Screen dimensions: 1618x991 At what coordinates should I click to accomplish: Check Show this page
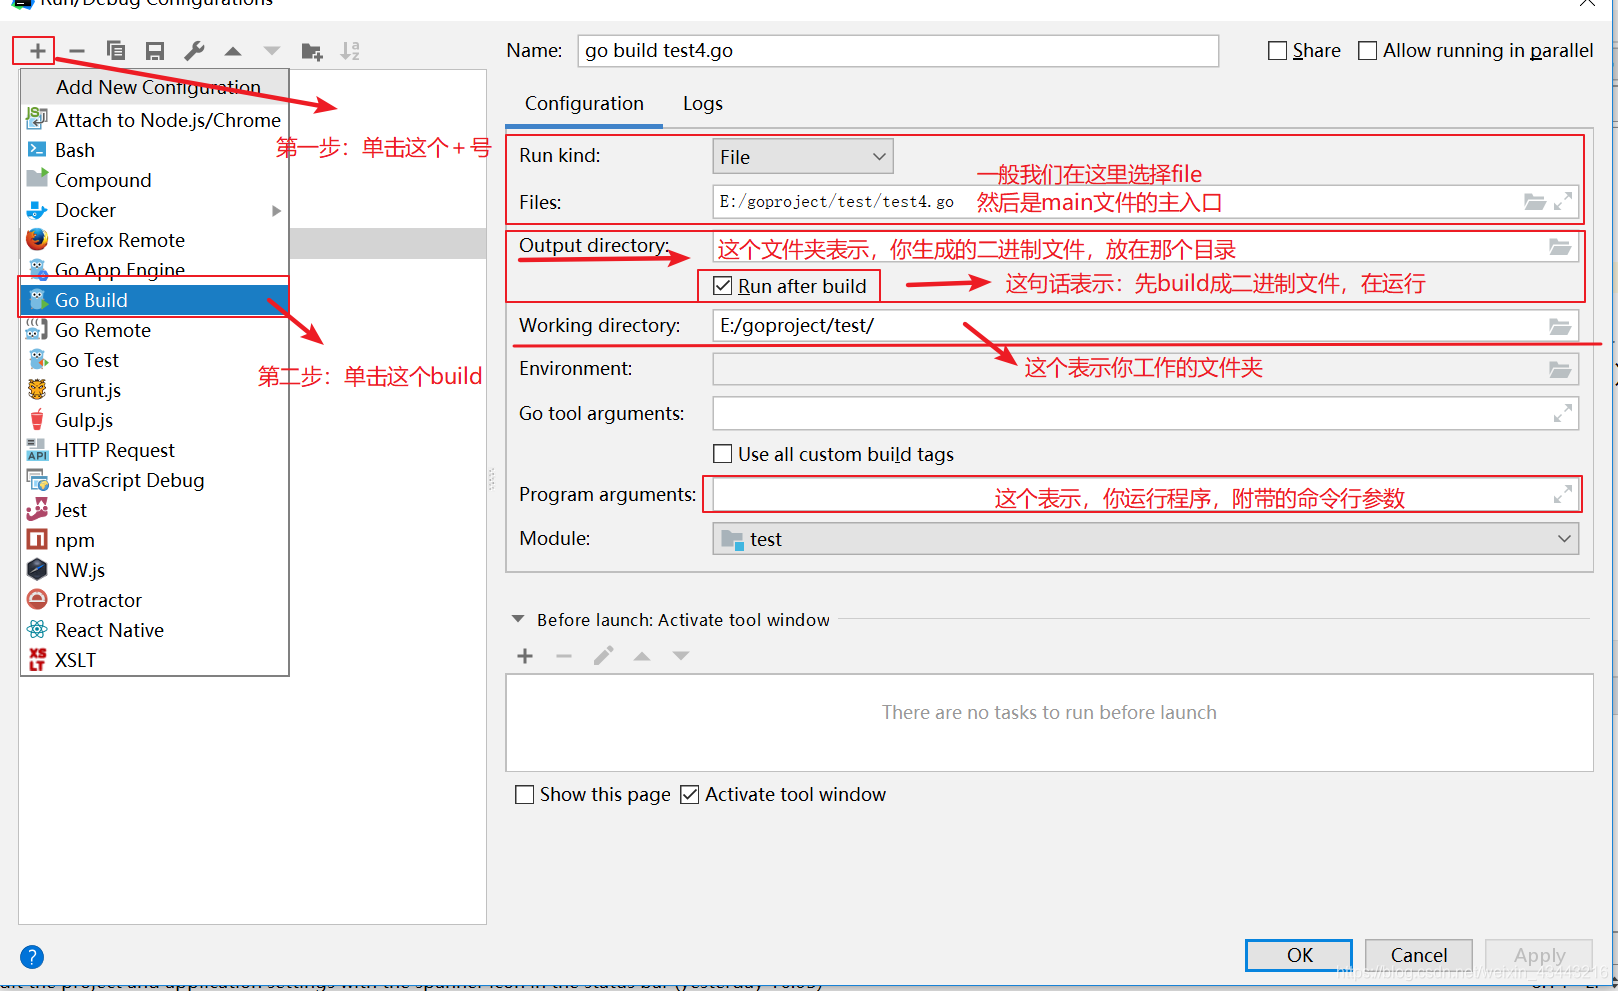524,795
